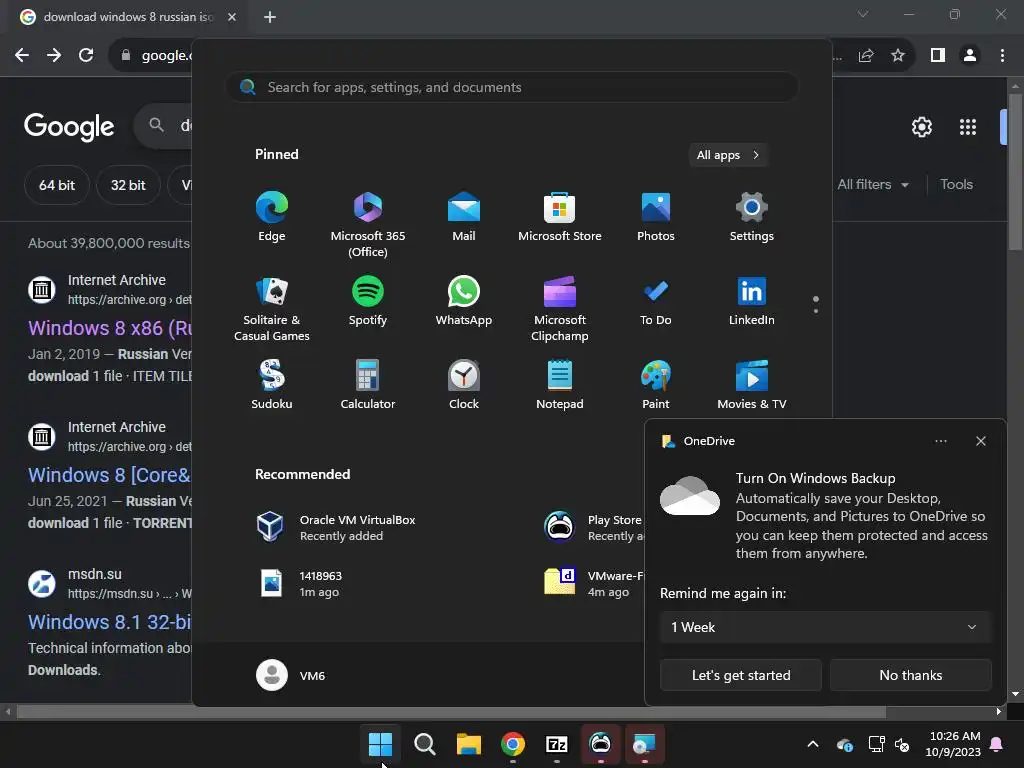Viewport: 1024px width, 768px height.
Task: Open Settings from pinned apps
Action: (x=752, y=217)
